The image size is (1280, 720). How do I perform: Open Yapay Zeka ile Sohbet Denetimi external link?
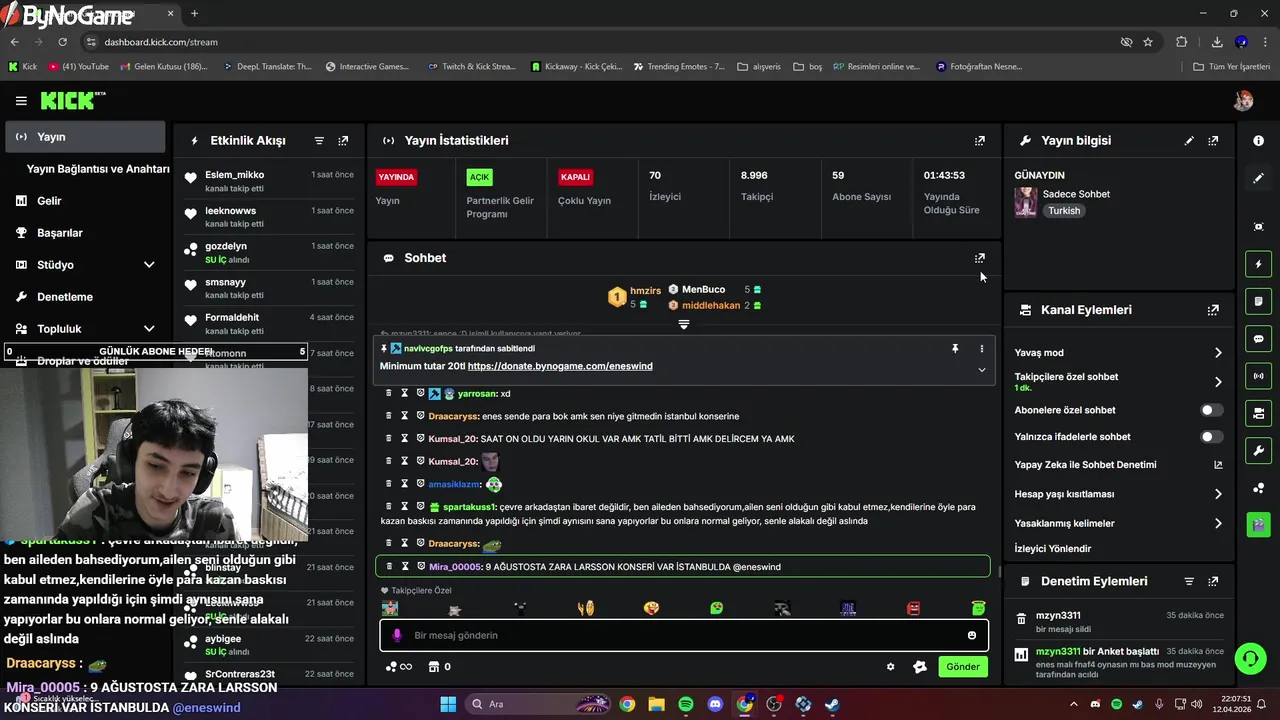pyautogui.click(x=1218, y=465)
